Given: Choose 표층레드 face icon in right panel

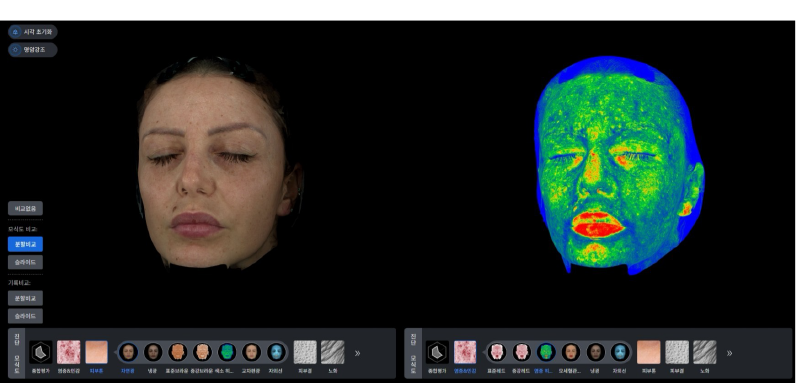Looking at the screenshot, I should pos(496,352).
